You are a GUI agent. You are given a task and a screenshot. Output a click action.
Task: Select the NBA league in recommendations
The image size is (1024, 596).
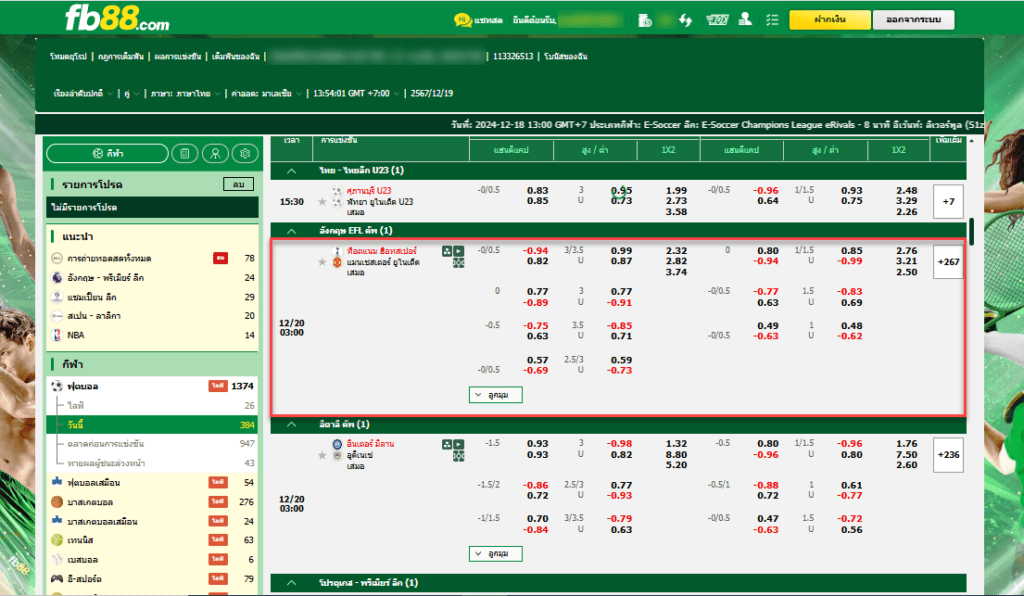point(153,335)
